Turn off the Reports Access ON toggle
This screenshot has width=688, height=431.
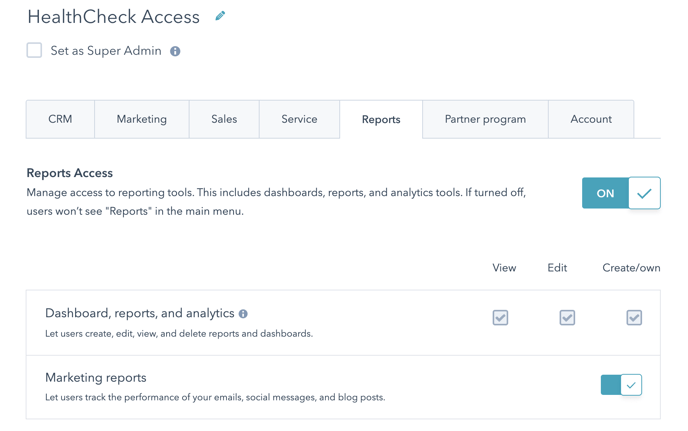click(621, 193)
